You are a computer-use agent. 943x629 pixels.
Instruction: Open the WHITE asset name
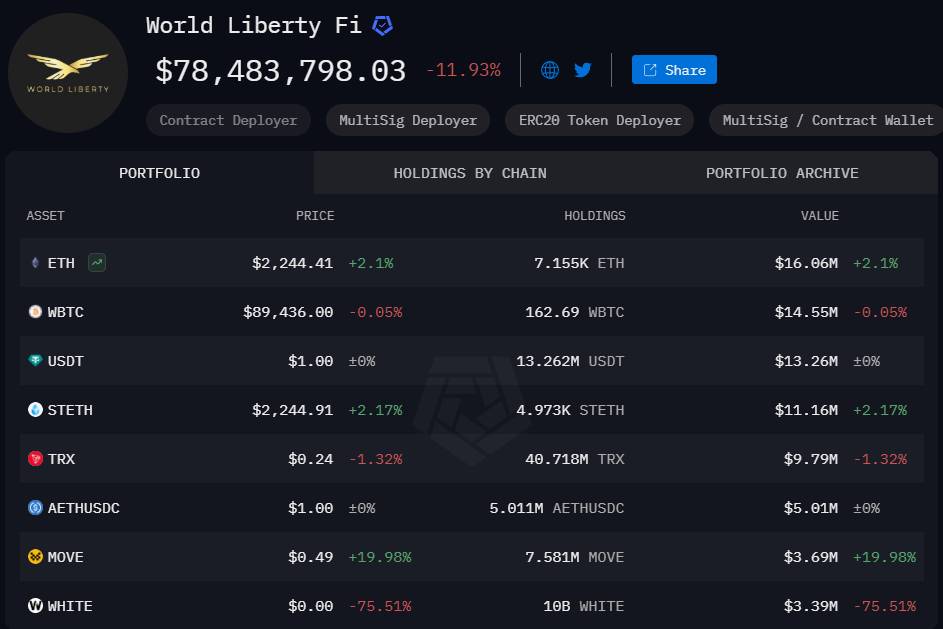tap(70, 606)
